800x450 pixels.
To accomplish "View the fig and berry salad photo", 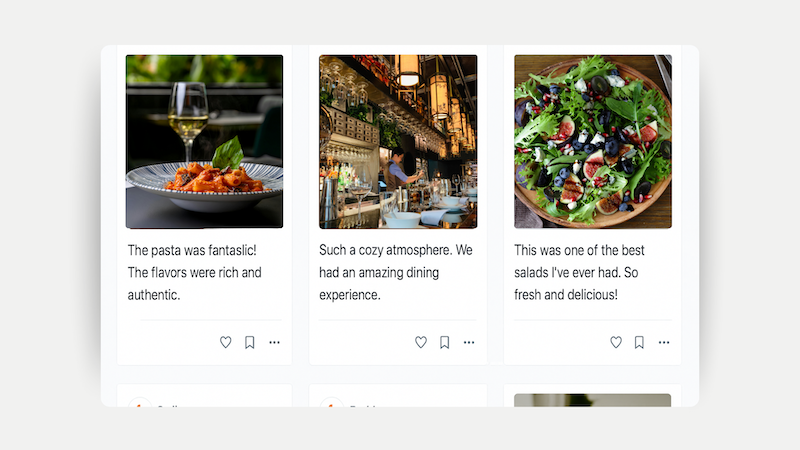I will [592, 141].
